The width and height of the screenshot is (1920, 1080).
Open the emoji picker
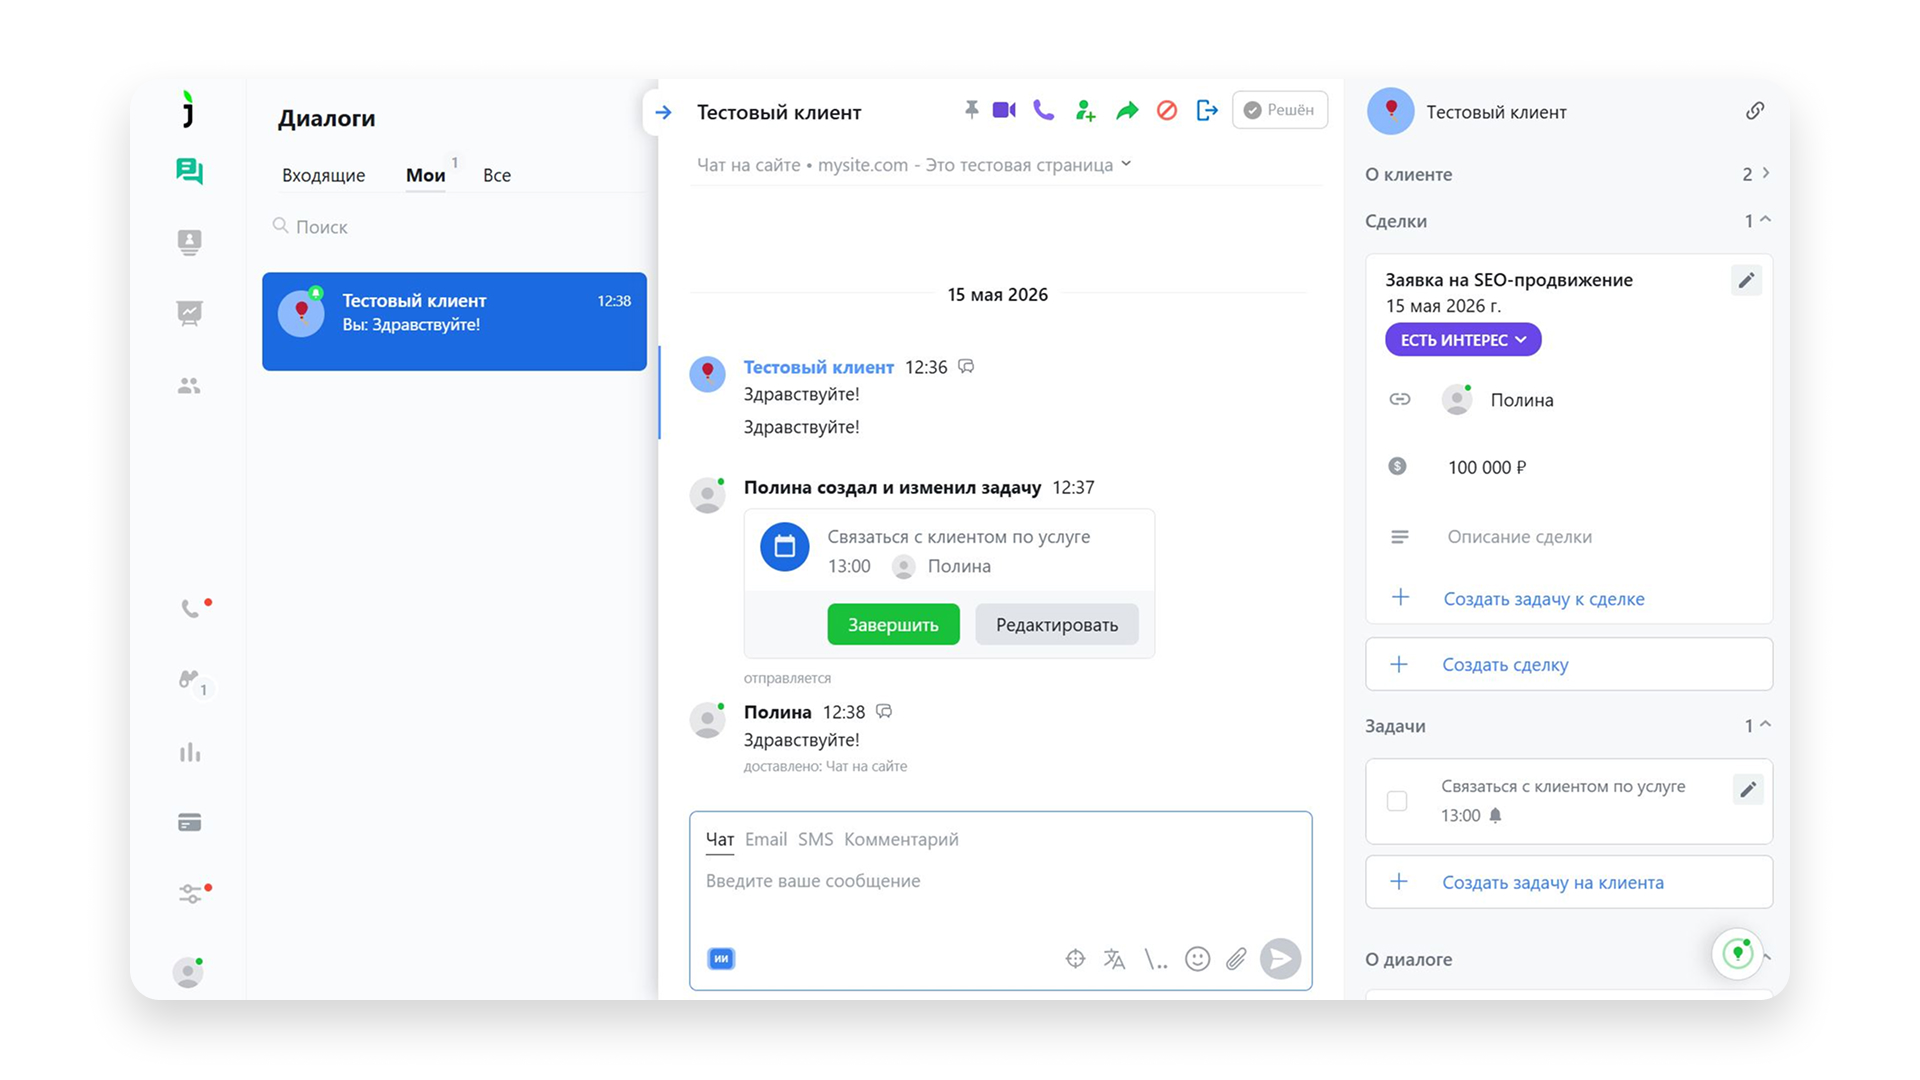[1197, 959]
